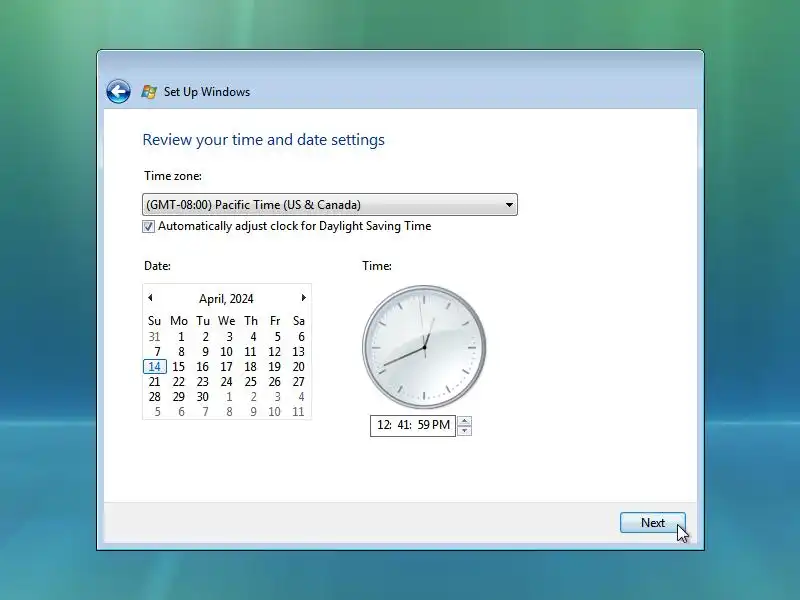Open the Time zone dropdown
Image resolution: width=800 pixels, height=600 pixels.
pyautogui.click(x=330, y=205)
